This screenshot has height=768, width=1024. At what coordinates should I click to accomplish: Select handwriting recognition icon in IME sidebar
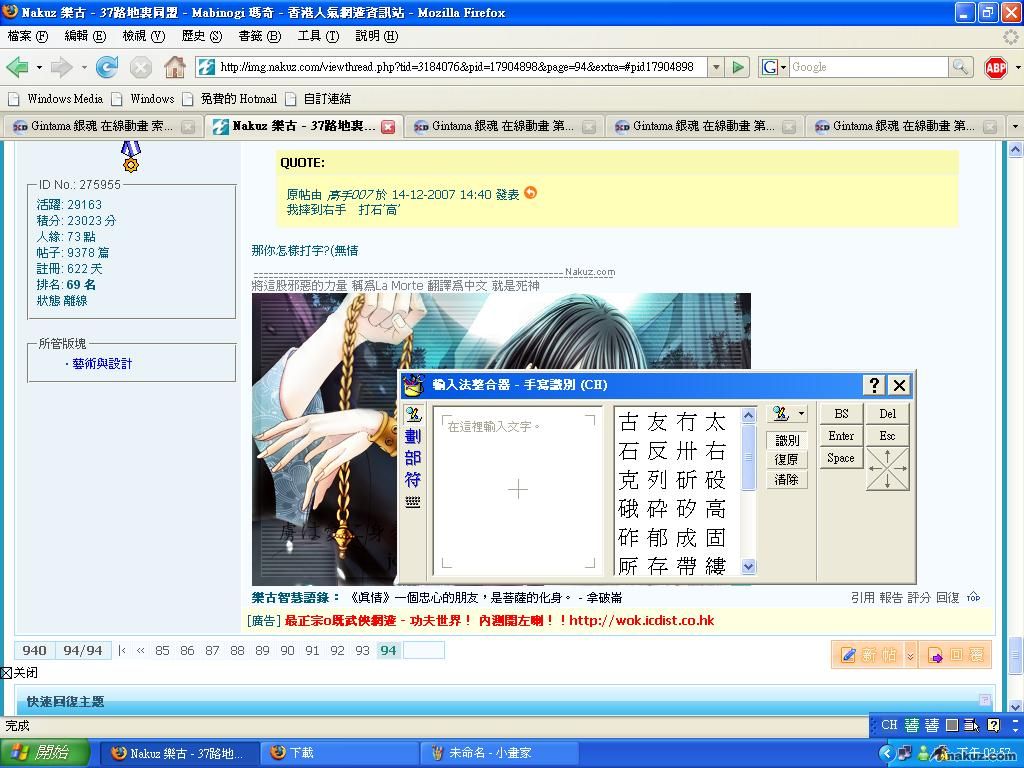click(x=413, y=414)
